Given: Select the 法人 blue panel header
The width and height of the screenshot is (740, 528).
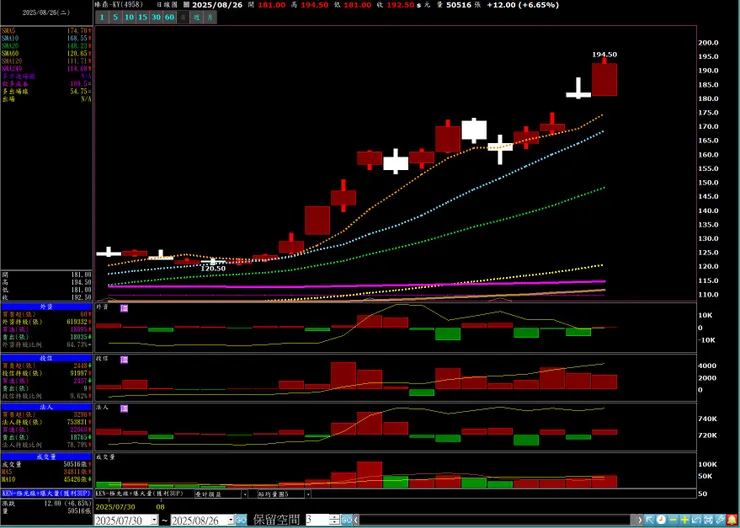Looking at the screenshot, I should [x=46, y=407].
